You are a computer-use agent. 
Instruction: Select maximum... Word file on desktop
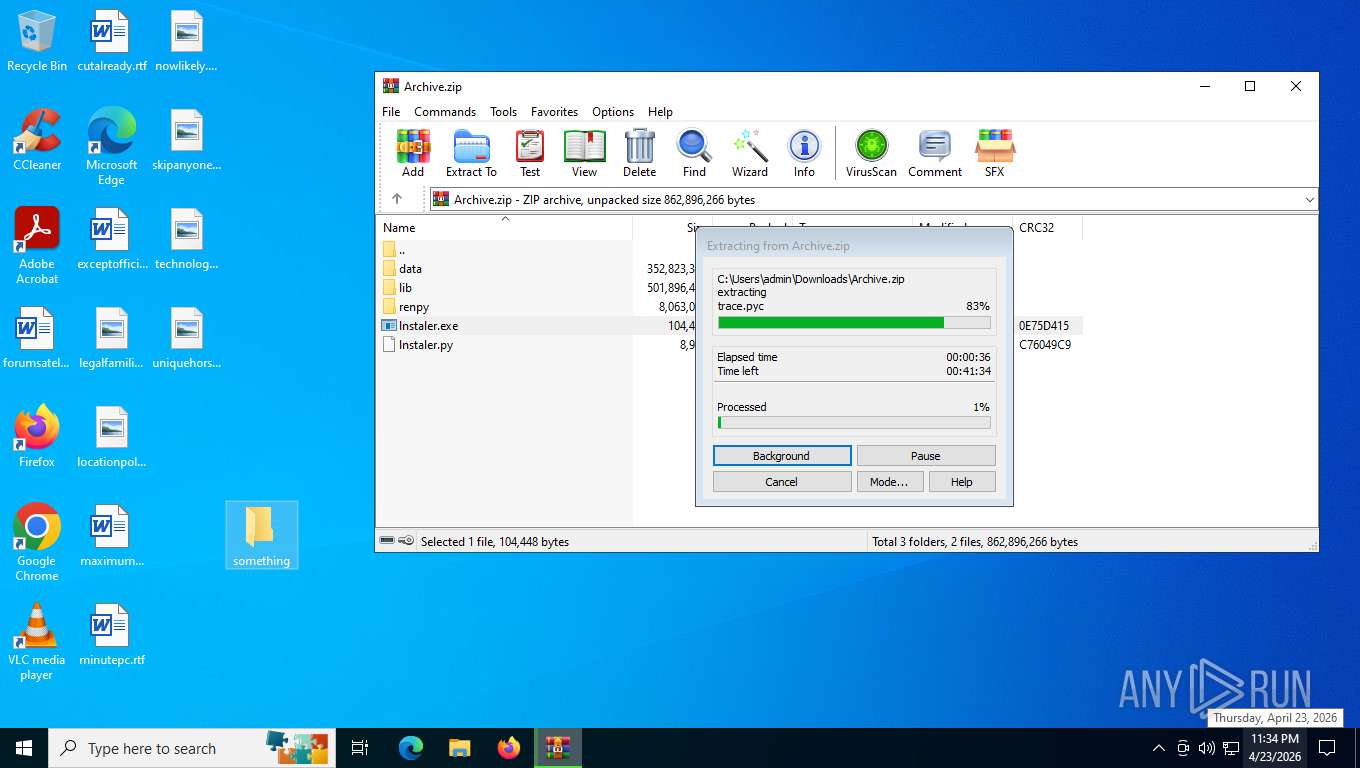pos(111,536)
